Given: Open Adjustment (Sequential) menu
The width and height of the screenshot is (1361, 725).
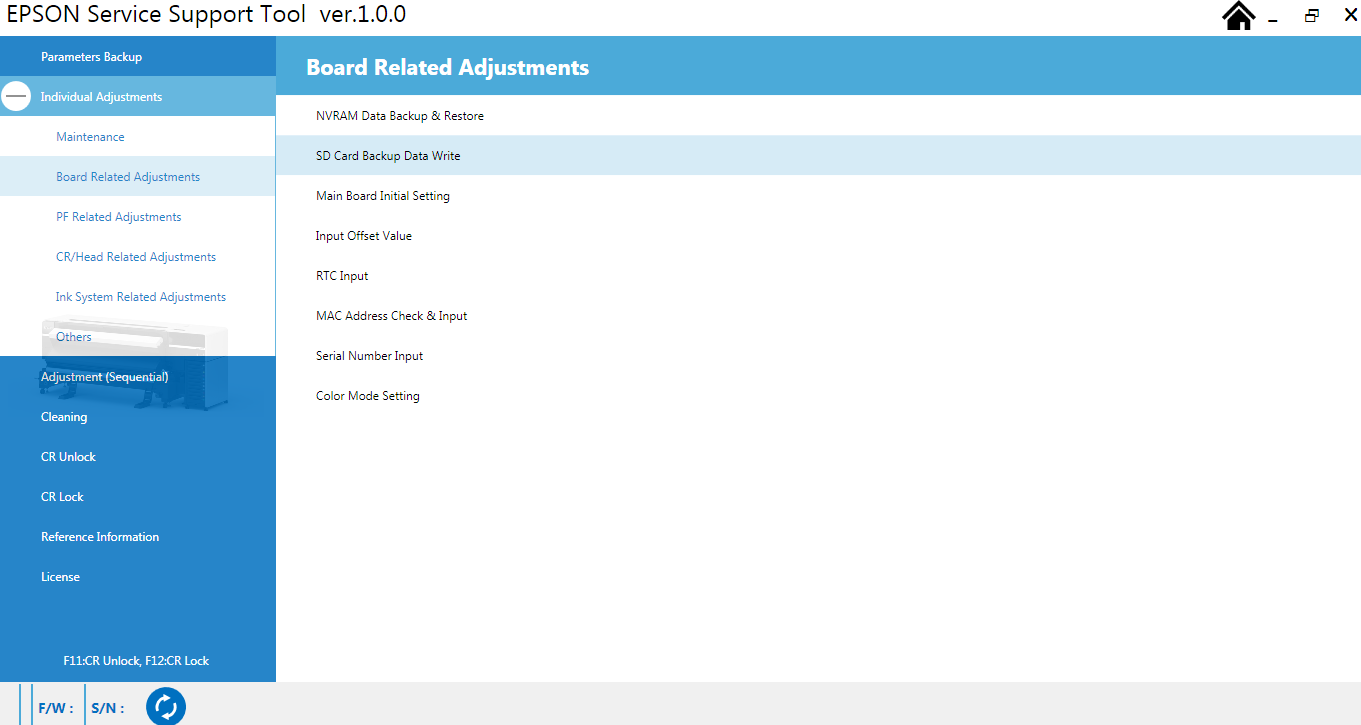Looking at the screenshot, I should coord(104,377).
